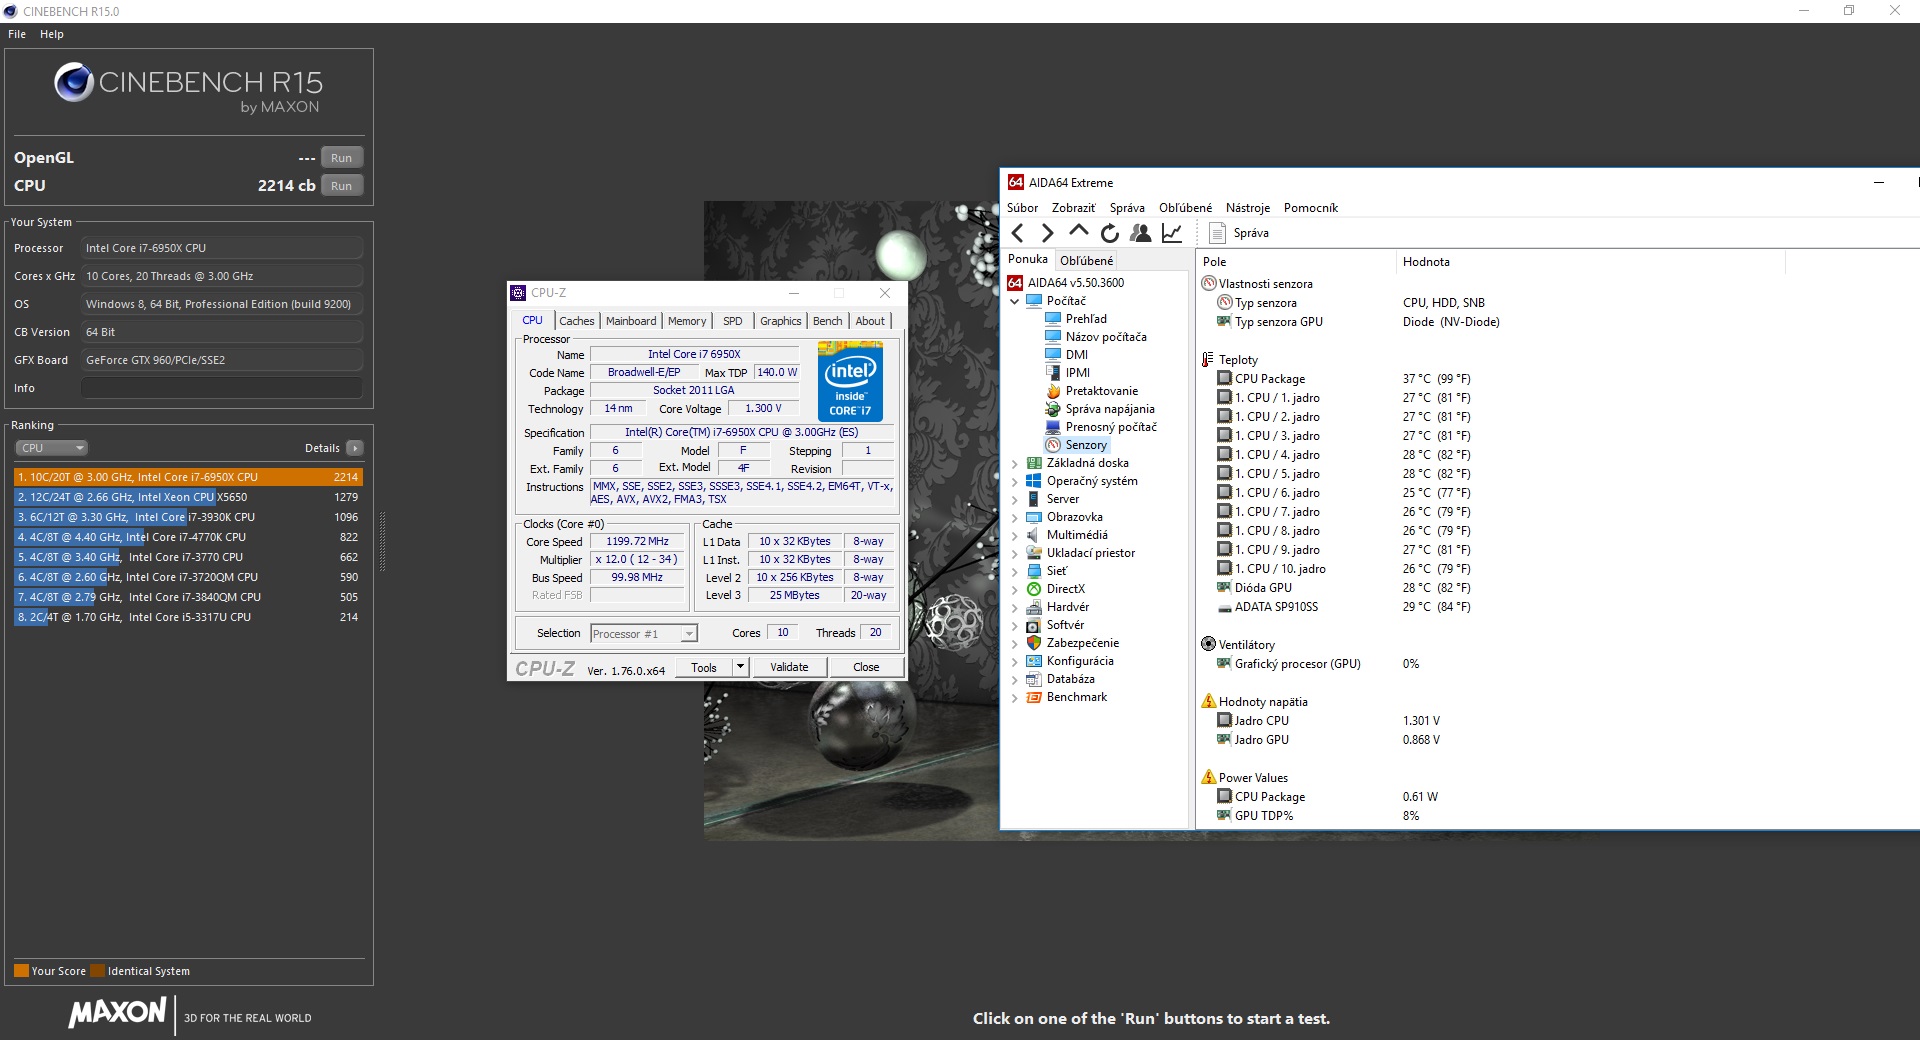Click Validate button in CPU-Z

click(x=789, y=667)
